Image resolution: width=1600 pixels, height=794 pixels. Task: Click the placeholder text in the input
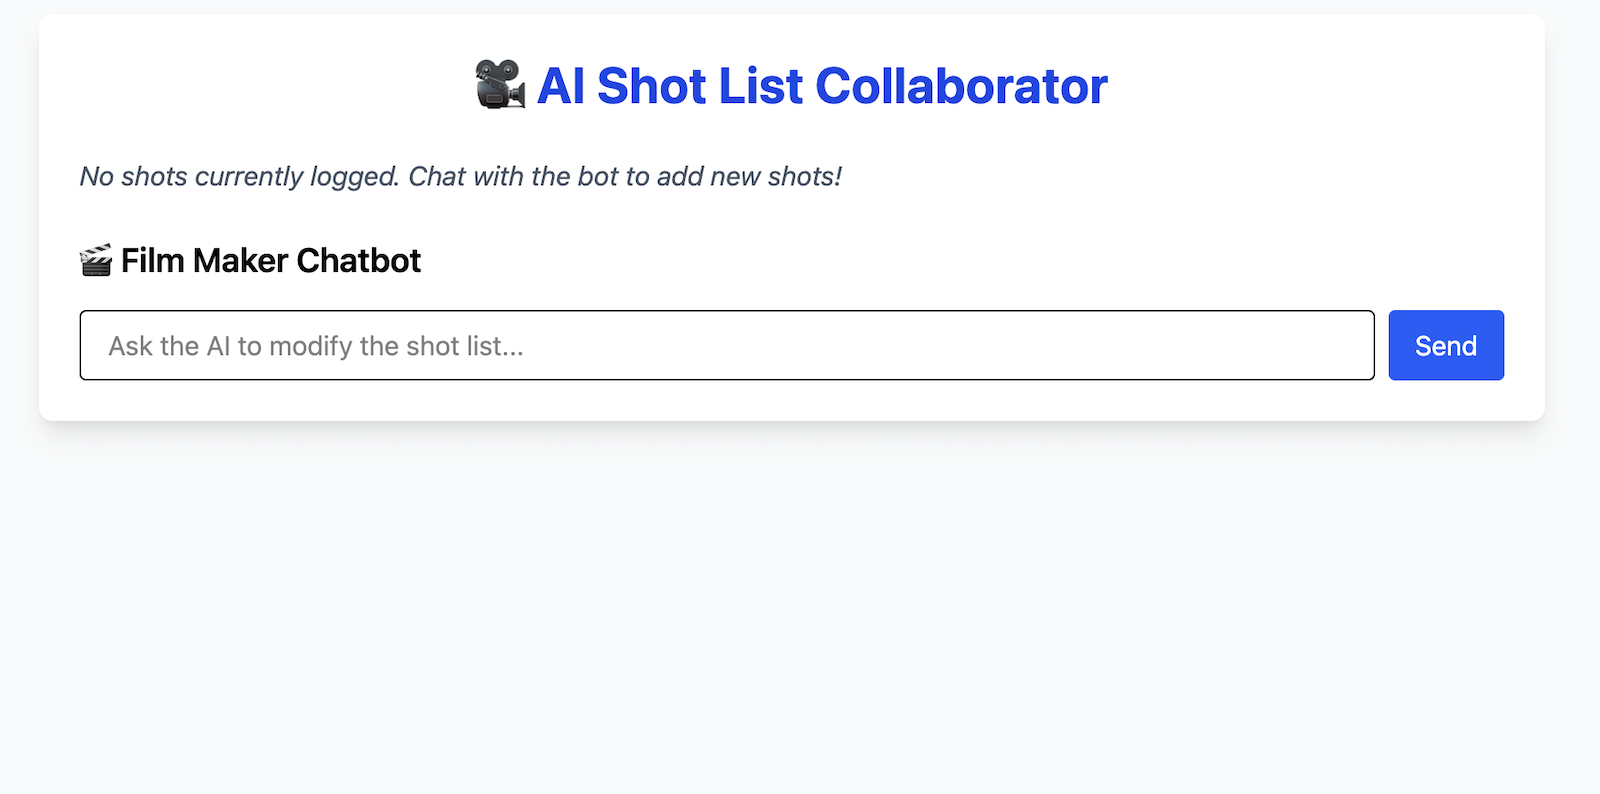click(314, 345)
